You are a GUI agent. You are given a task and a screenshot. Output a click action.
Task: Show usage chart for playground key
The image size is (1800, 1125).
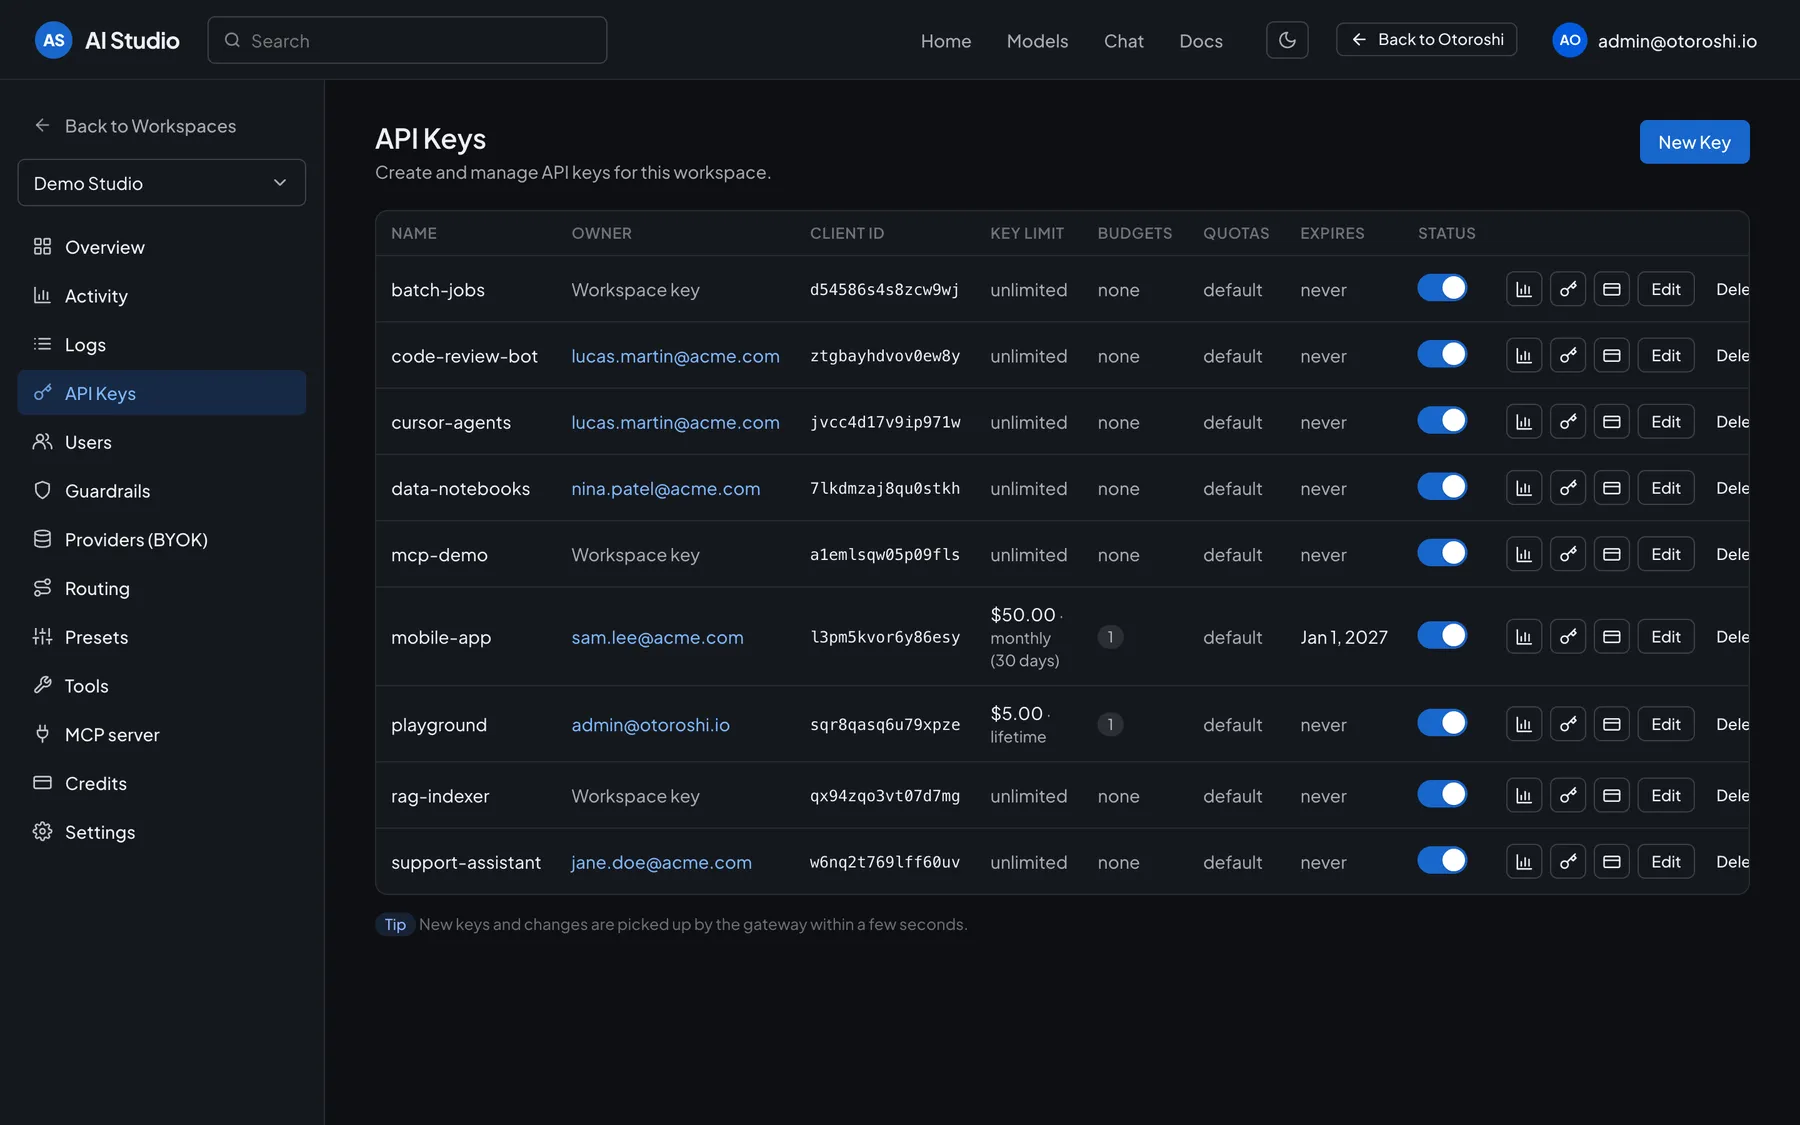tap(1524, 724)
